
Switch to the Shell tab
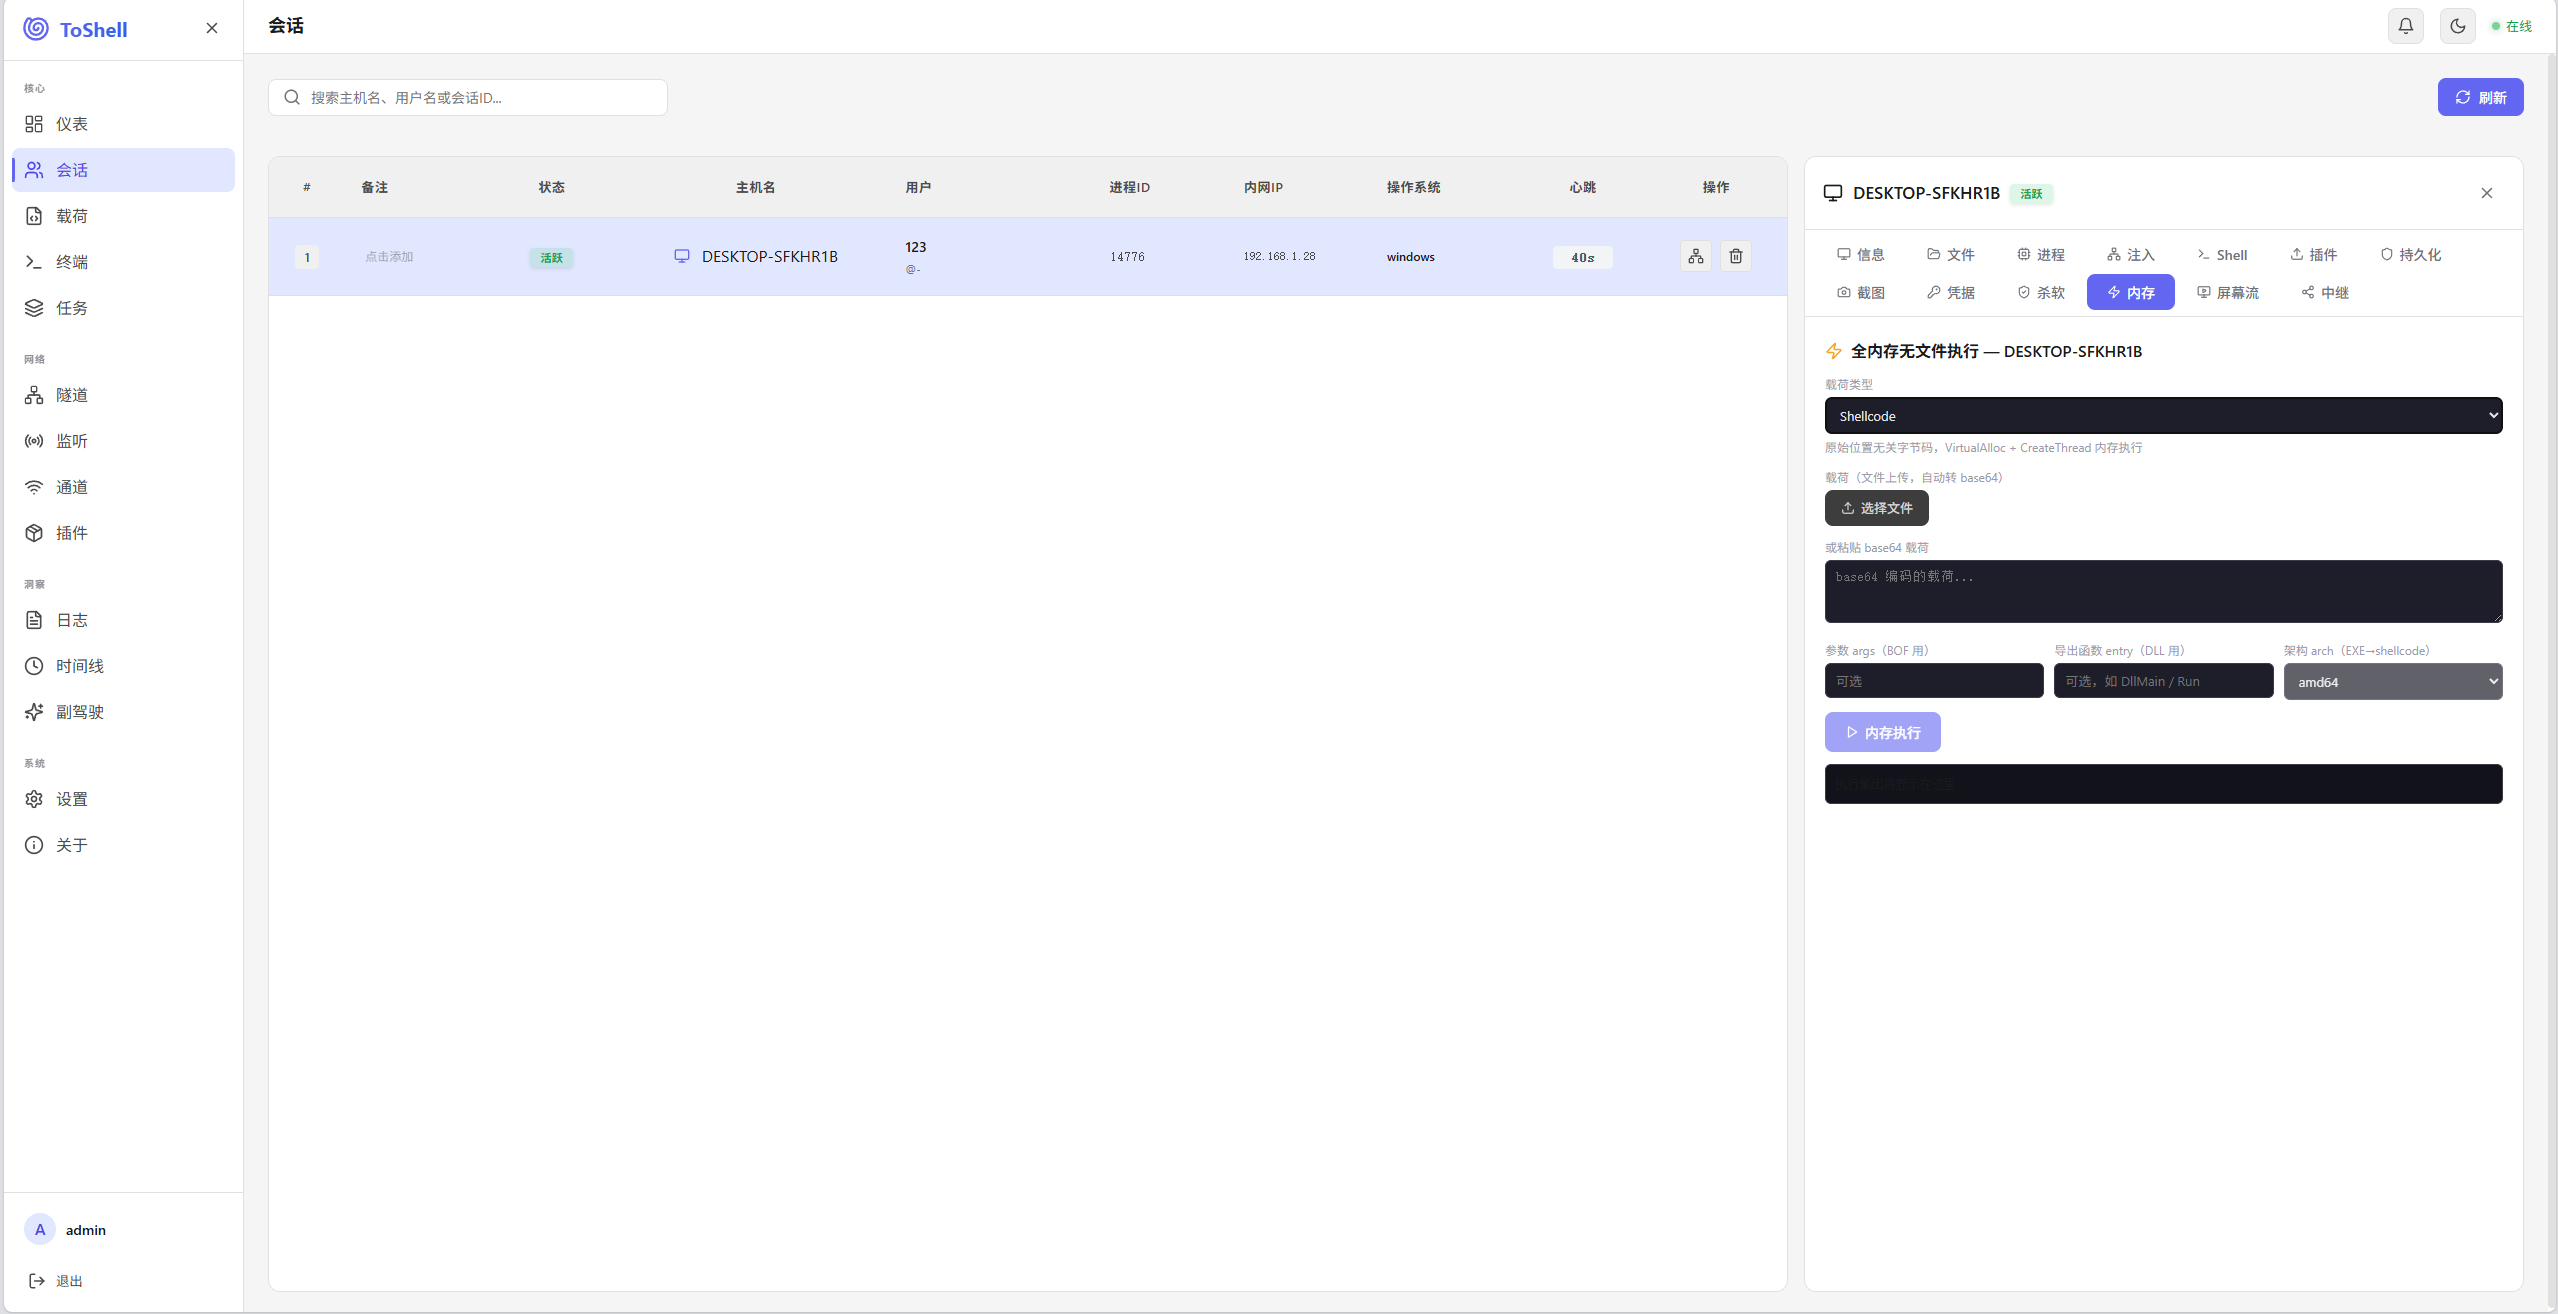[x=2222, y=255]
